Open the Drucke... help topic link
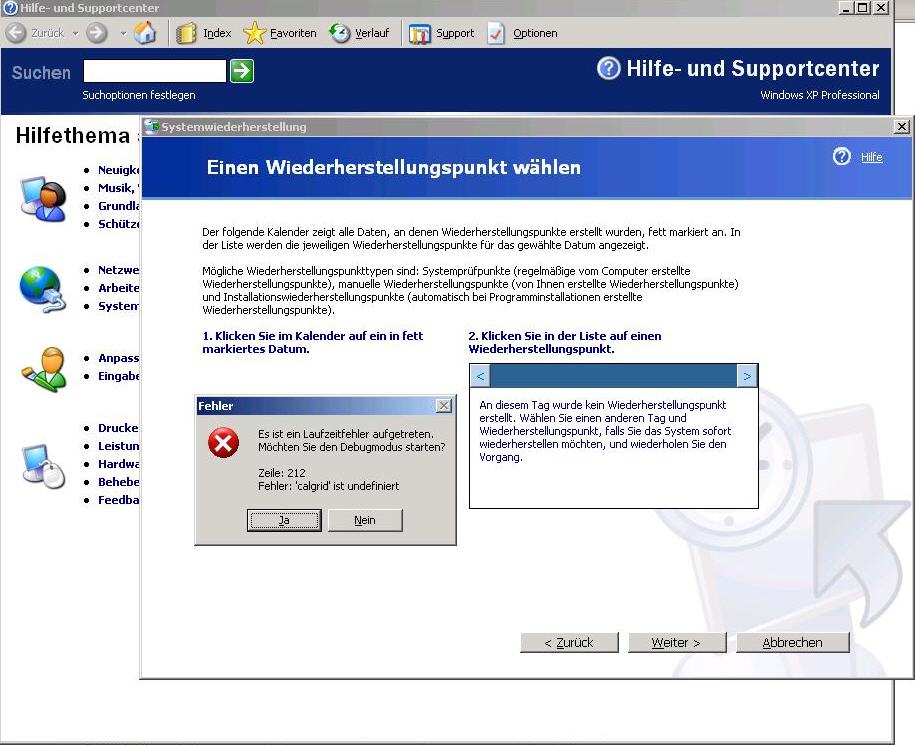 coord(118,428)
